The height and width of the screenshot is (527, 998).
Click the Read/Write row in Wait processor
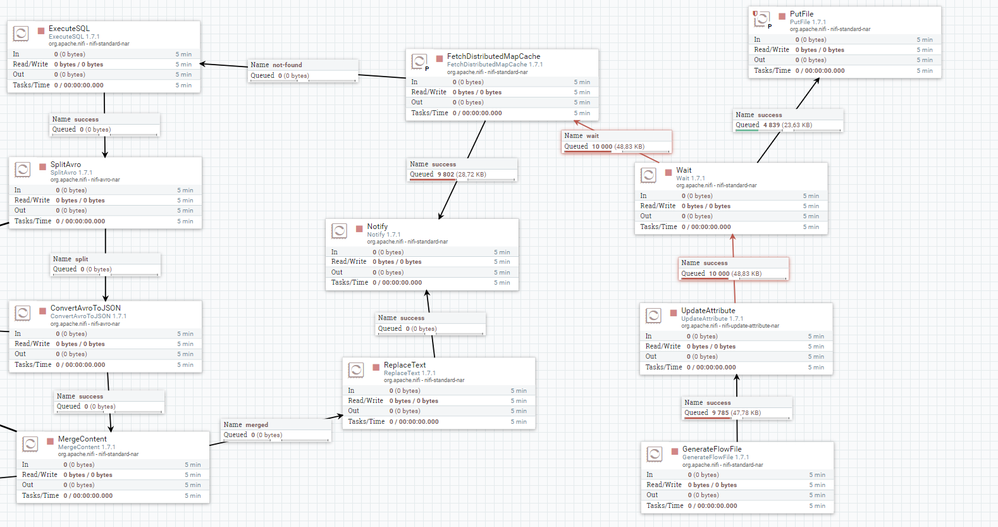click(x=731, y=206)
